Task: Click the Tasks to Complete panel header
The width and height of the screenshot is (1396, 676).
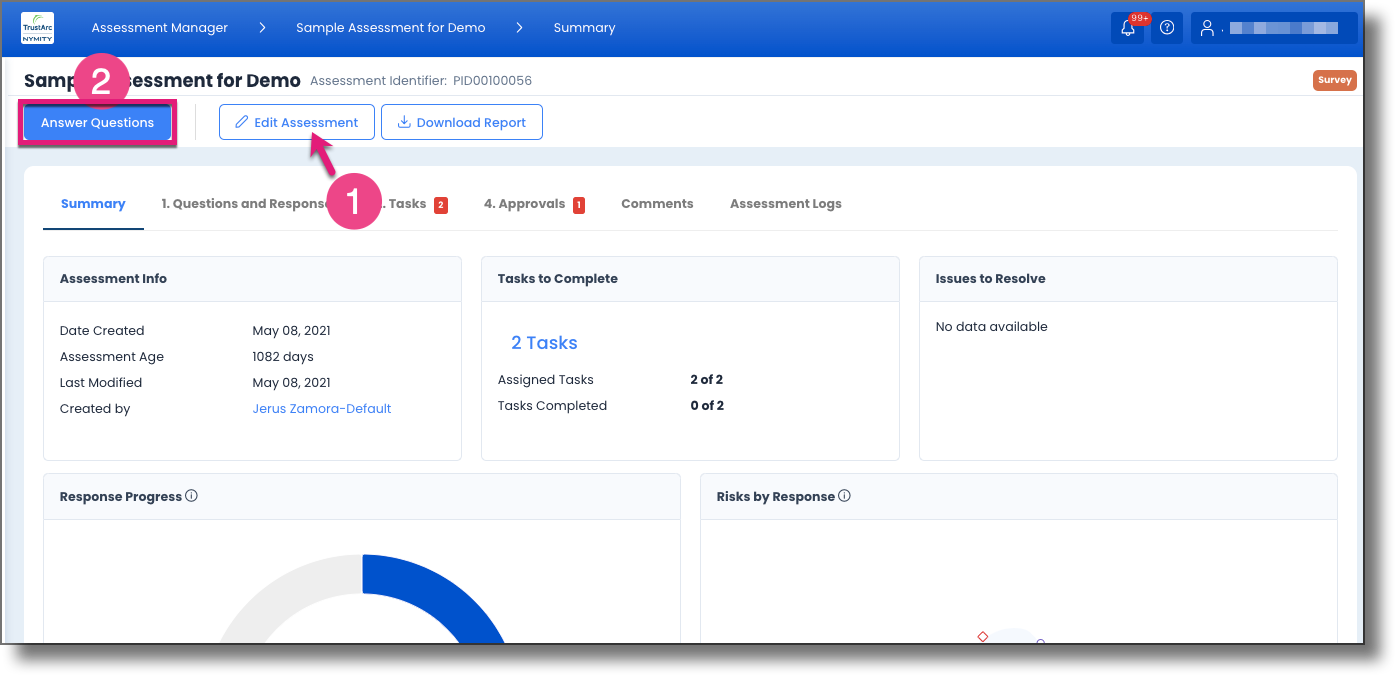Action: pyautogui.click(x=690, y=279)
